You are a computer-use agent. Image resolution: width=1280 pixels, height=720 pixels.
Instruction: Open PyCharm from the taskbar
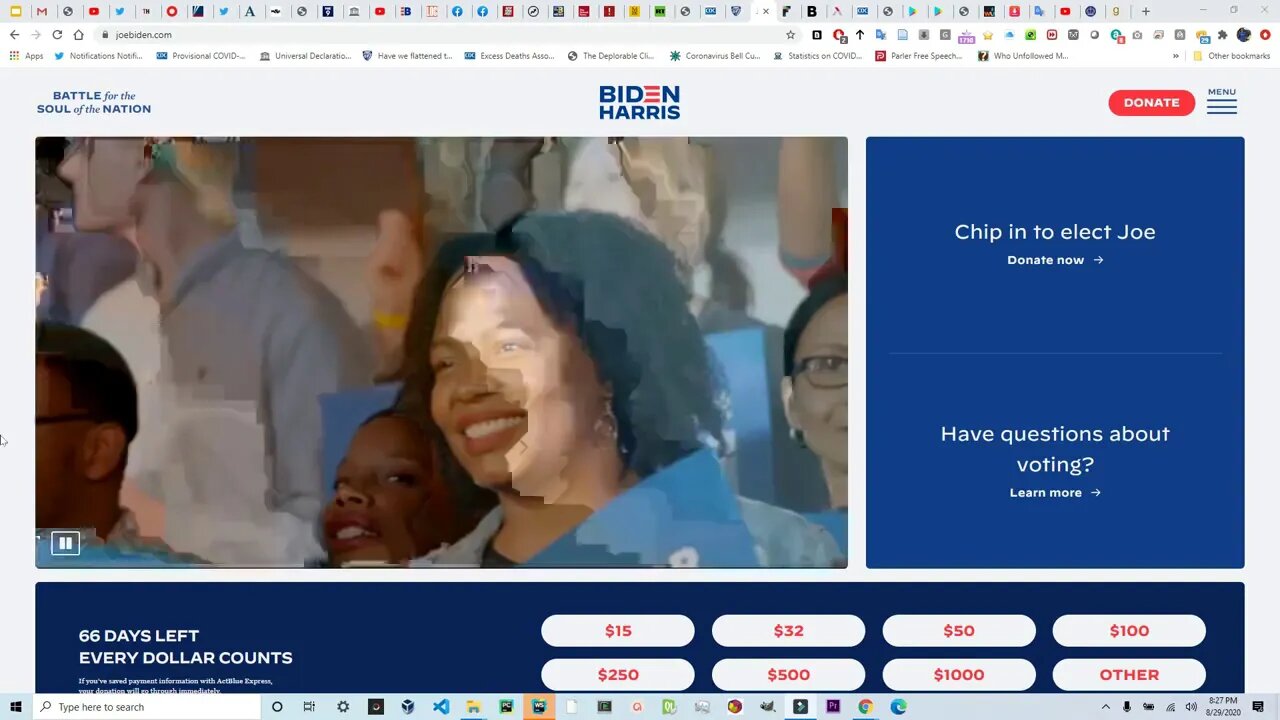tap(506, 707)
